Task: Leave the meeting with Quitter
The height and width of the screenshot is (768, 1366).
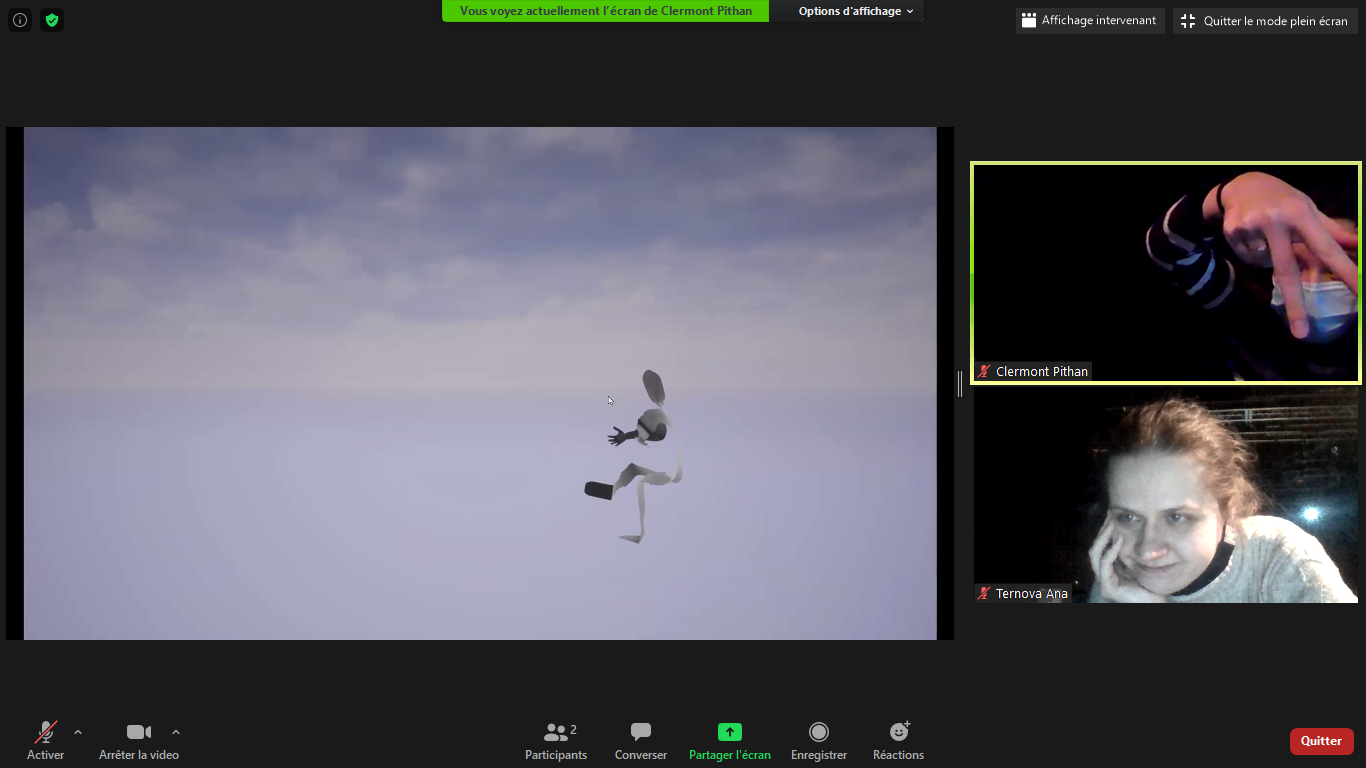Action: point(1322,741)
